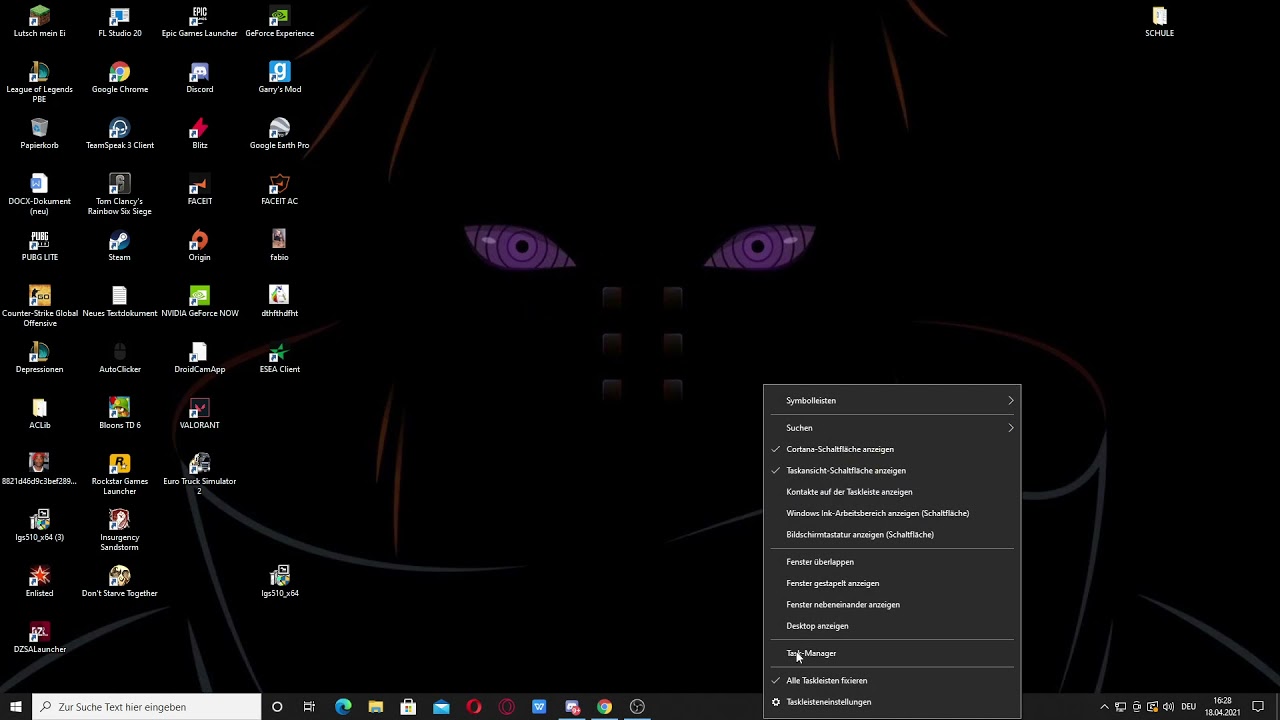Click the AutoClicker desktop icon

point(119,358)
